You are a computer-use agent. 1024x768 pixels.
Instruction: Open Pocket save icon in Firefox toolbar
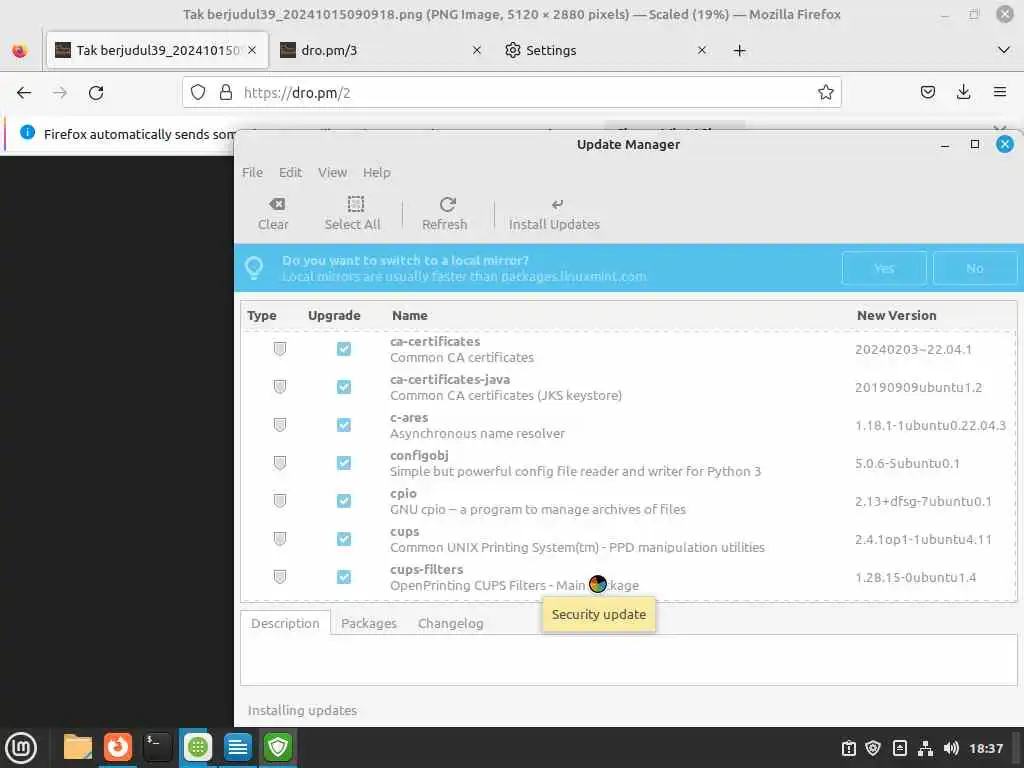click(x=927, y=93)
